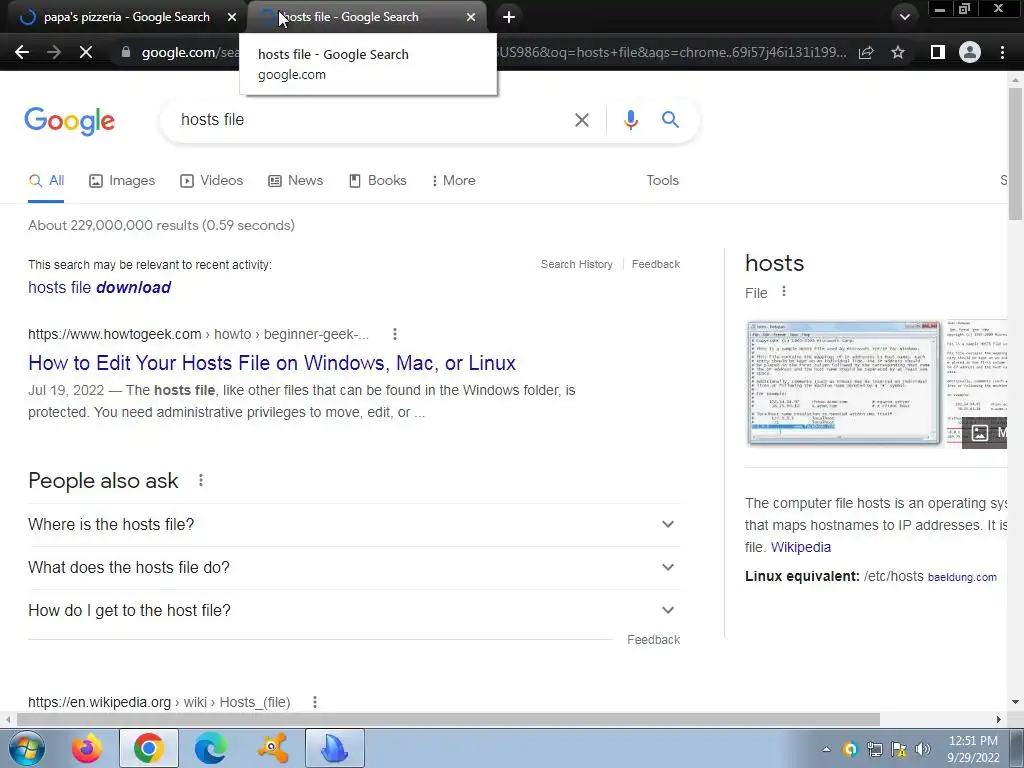The width and height of the screenshot is (1024, 768).
Task: Open the taskbar clock and date
Action: [973, 749]
